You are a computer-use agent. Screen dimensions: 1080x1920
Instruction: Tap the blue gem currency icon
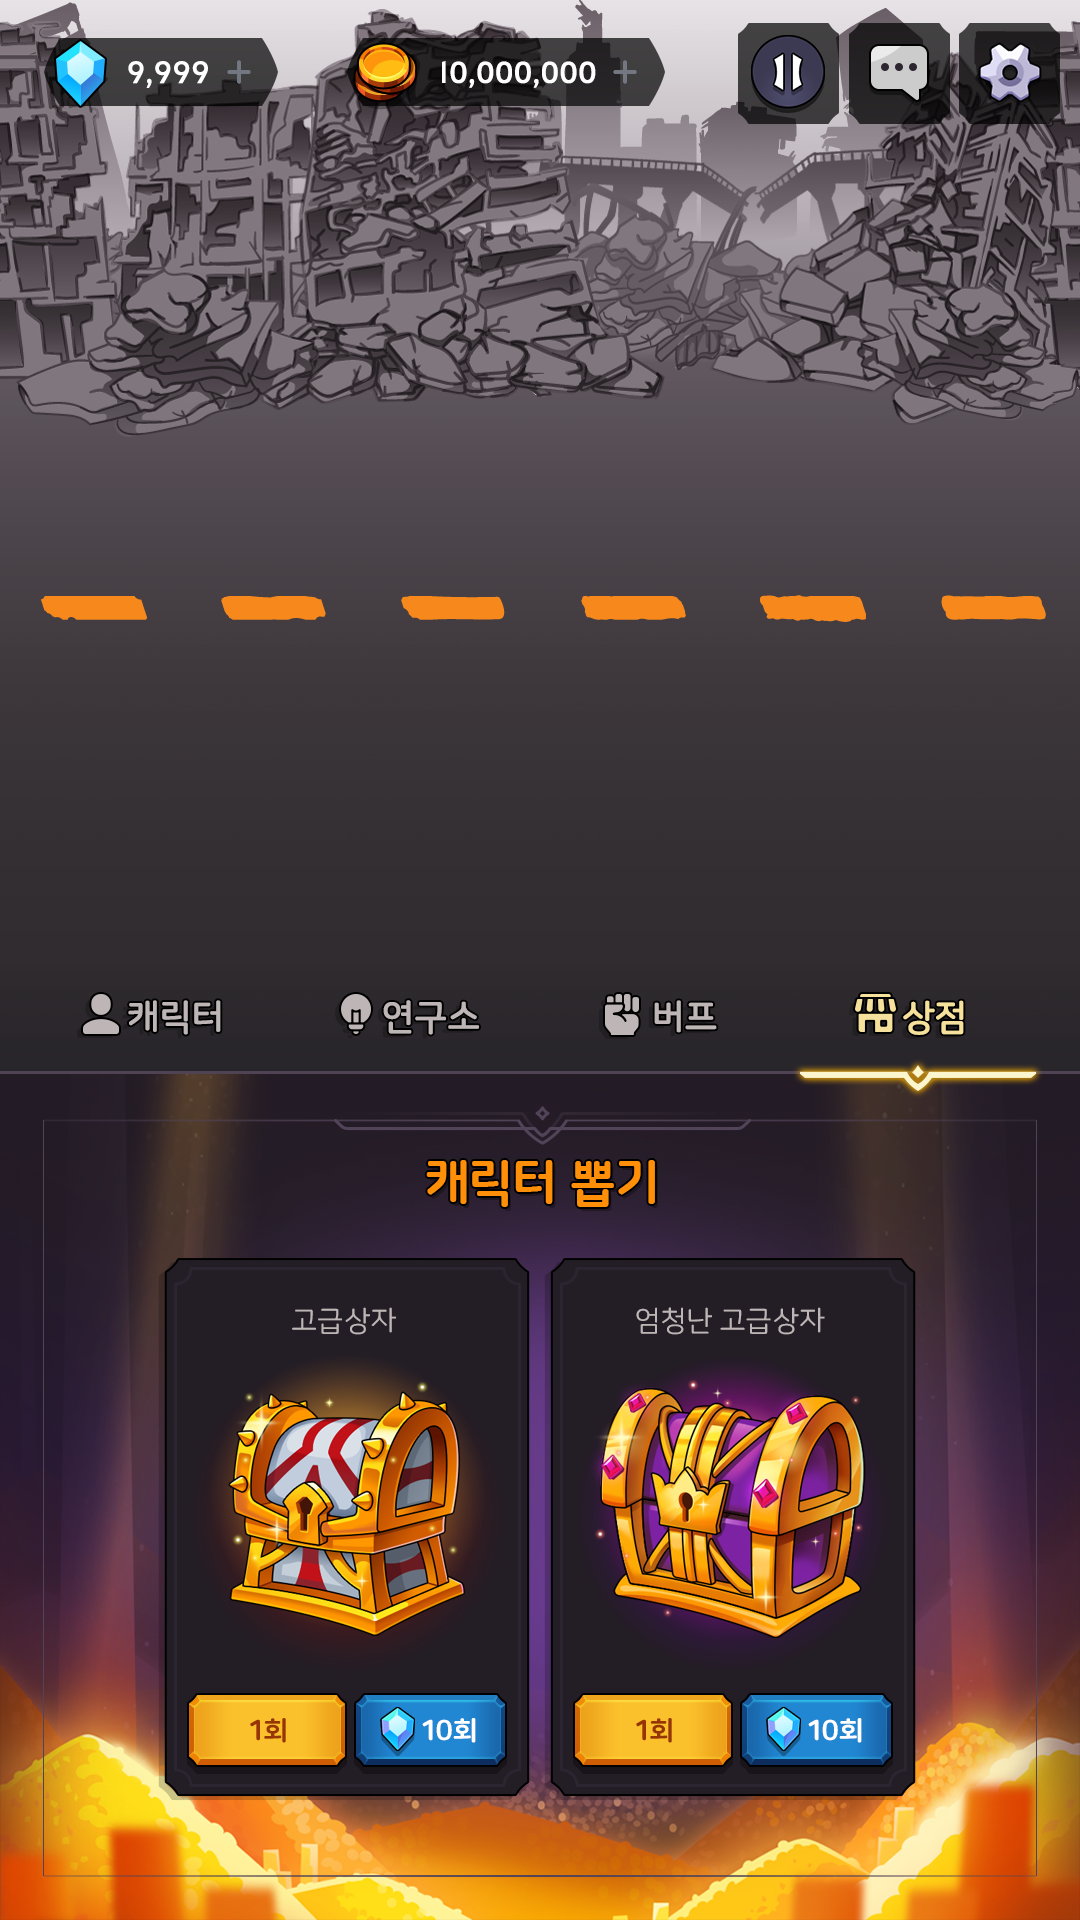pos(80,73)
